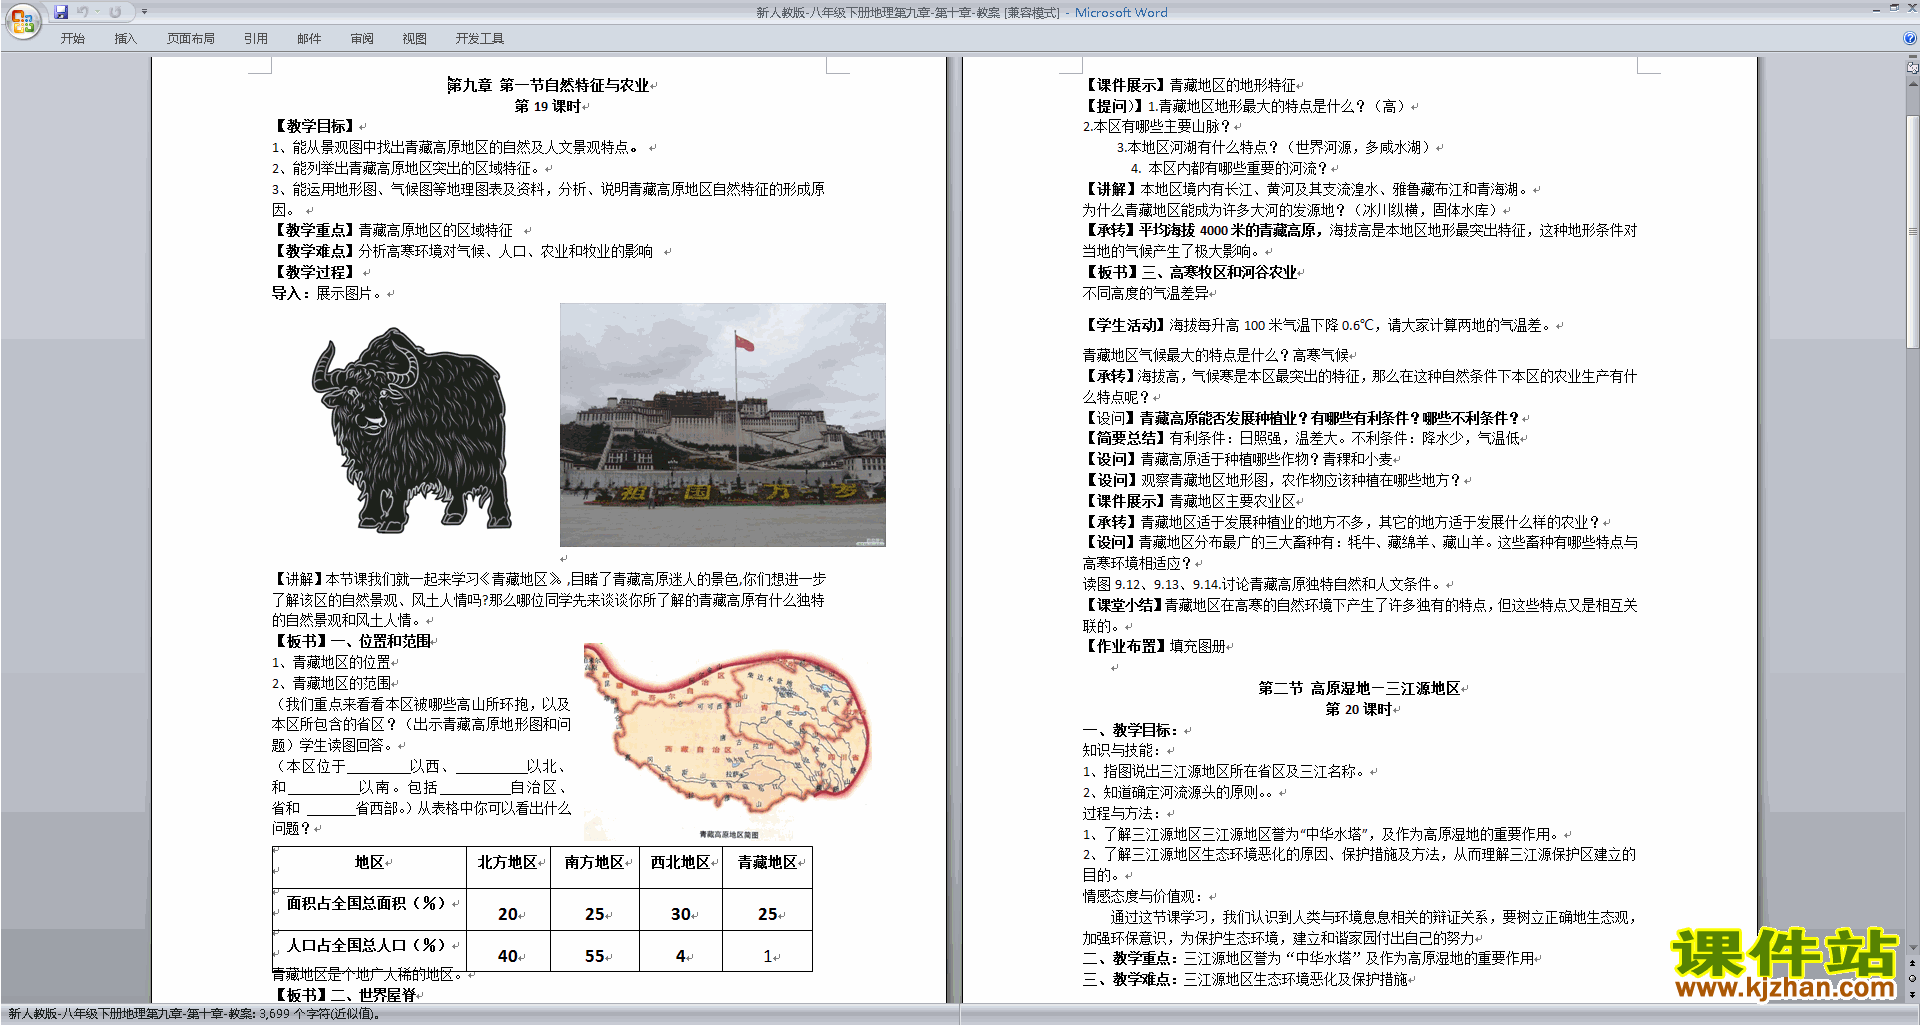Open the 开始 ribbon tab

[x=73, y=39]
